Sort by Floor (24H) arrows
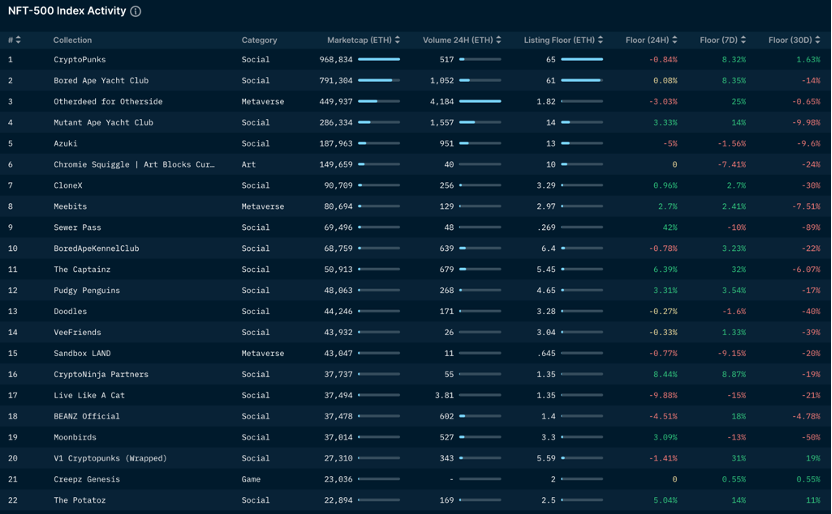Image resolution: width=832 pixels, height=514 pixels. 674,40
